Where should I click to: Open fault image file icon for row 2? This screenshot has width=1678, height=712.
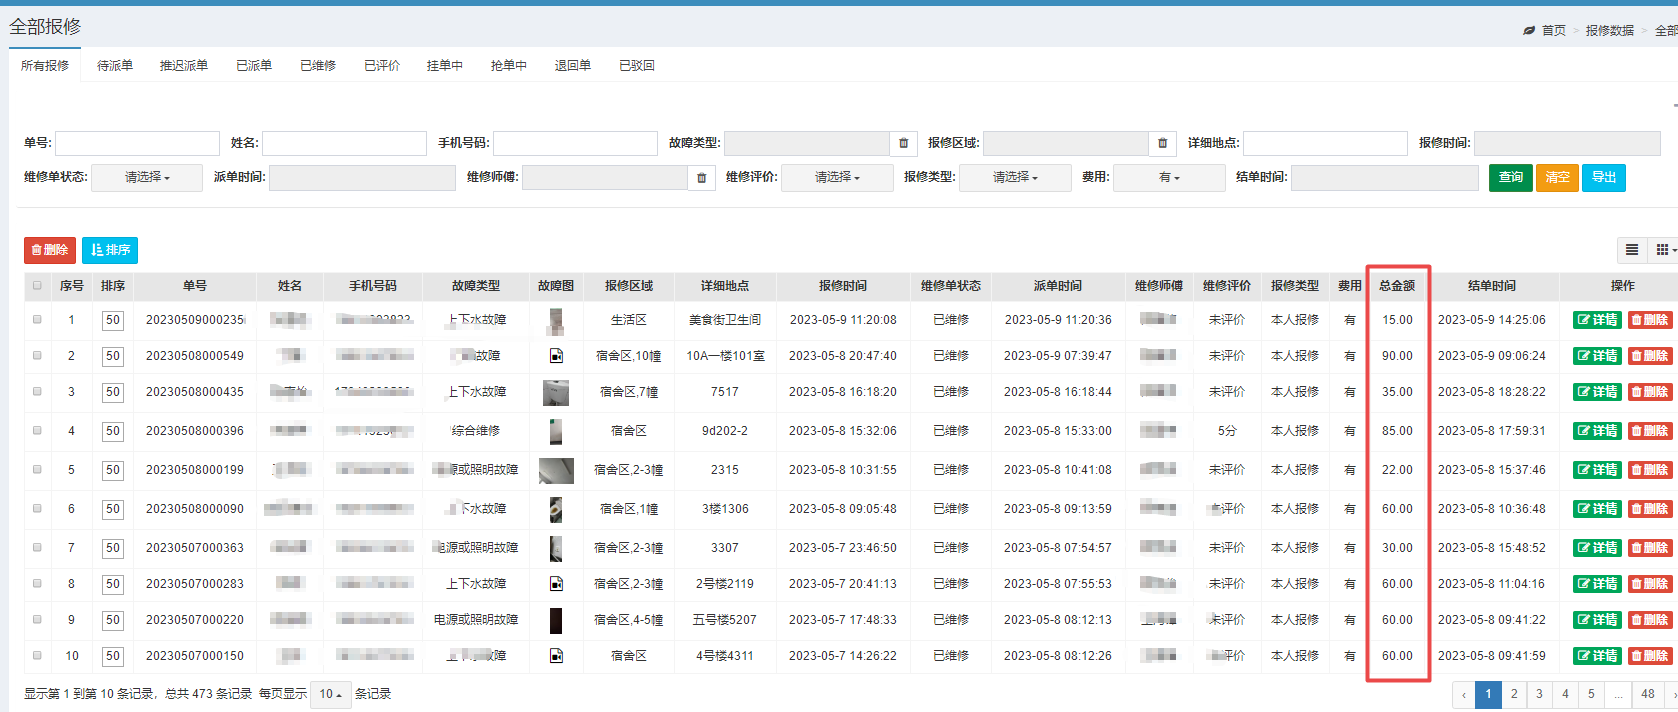coord(556,355)
